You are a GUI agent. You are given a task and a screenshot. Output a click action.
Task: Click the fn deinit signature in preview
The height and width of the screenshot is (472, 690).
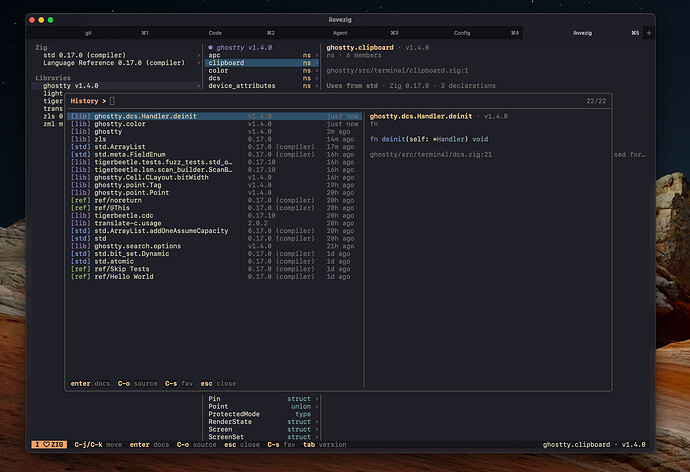point(429,139)
